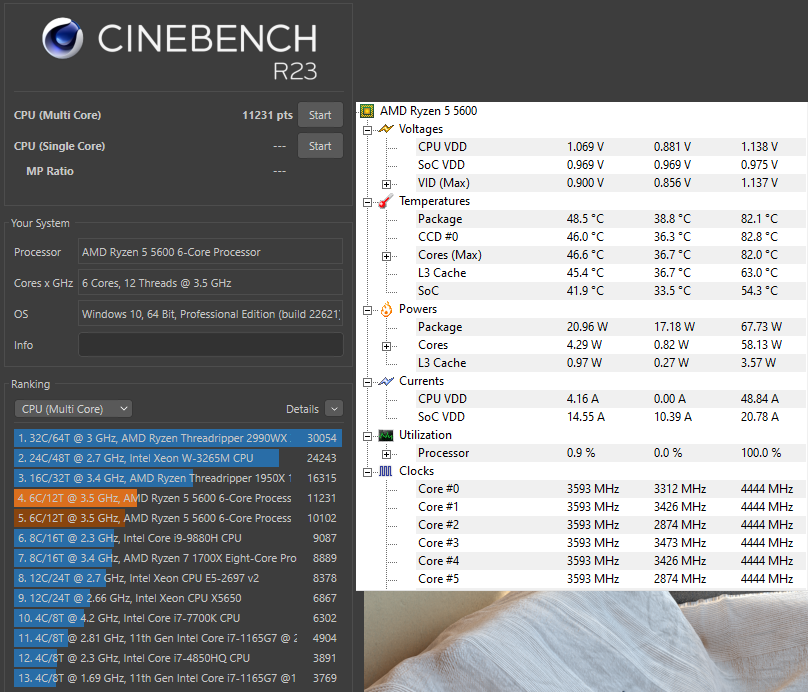
Task: Collapse the Voltages section
Action: (367, 130)
